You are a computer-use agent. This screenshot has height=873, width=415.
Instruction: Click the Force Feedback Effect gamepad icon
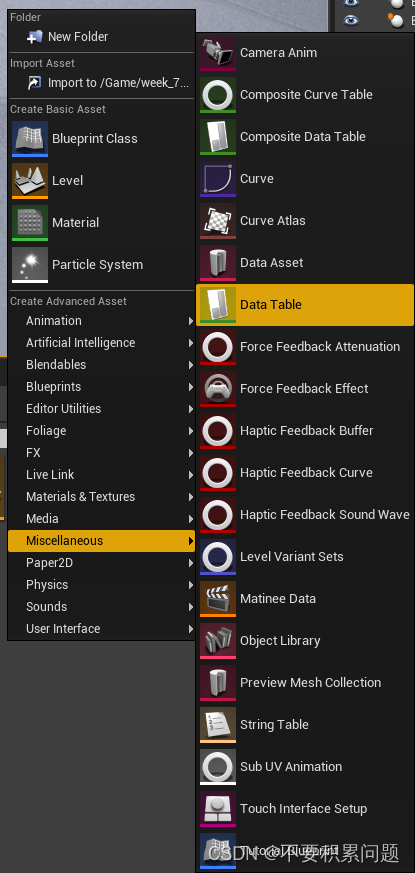click(218, 389)
